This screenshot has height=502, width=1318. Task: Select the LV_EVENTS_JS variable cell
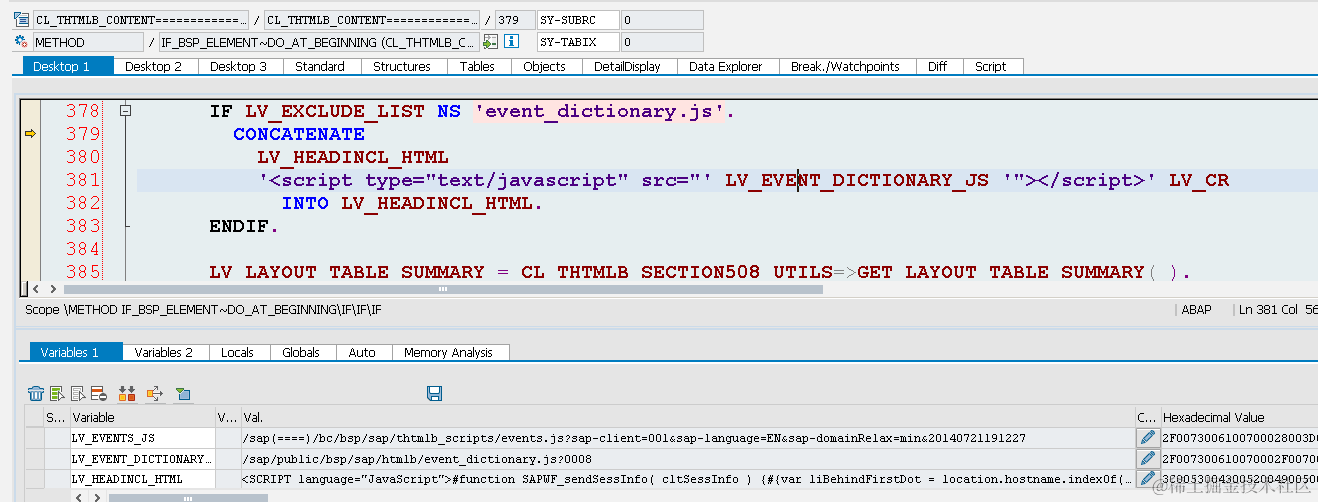click(142, 438)
